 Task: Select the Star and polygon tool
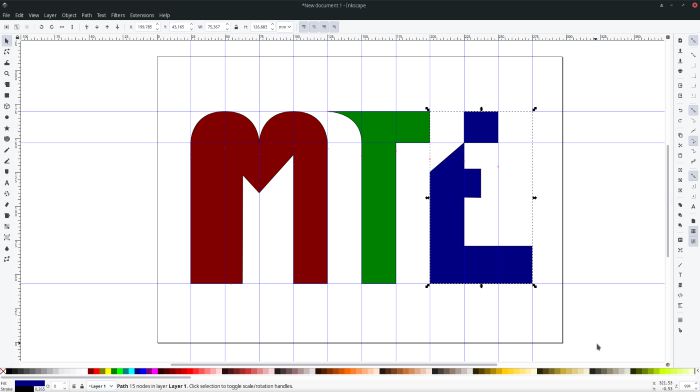tap(7, 128)
